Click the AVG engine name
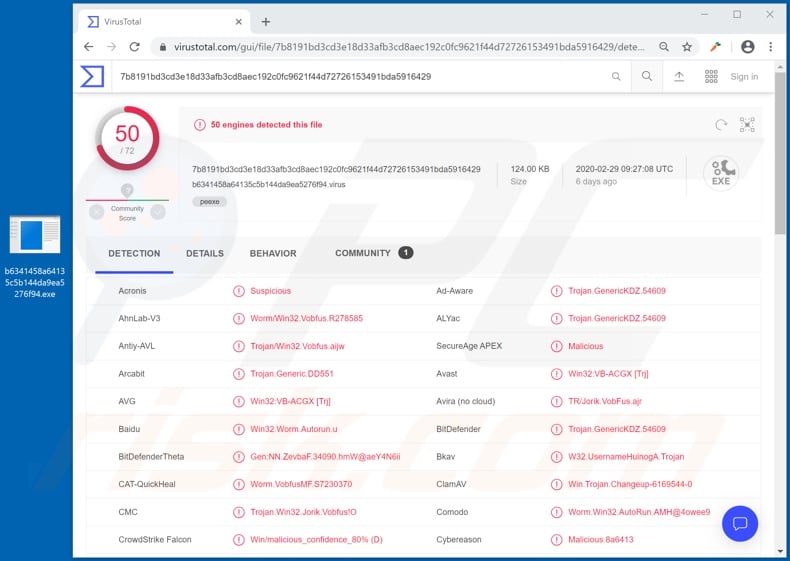The image size is (790, 561). coord(127,401)
